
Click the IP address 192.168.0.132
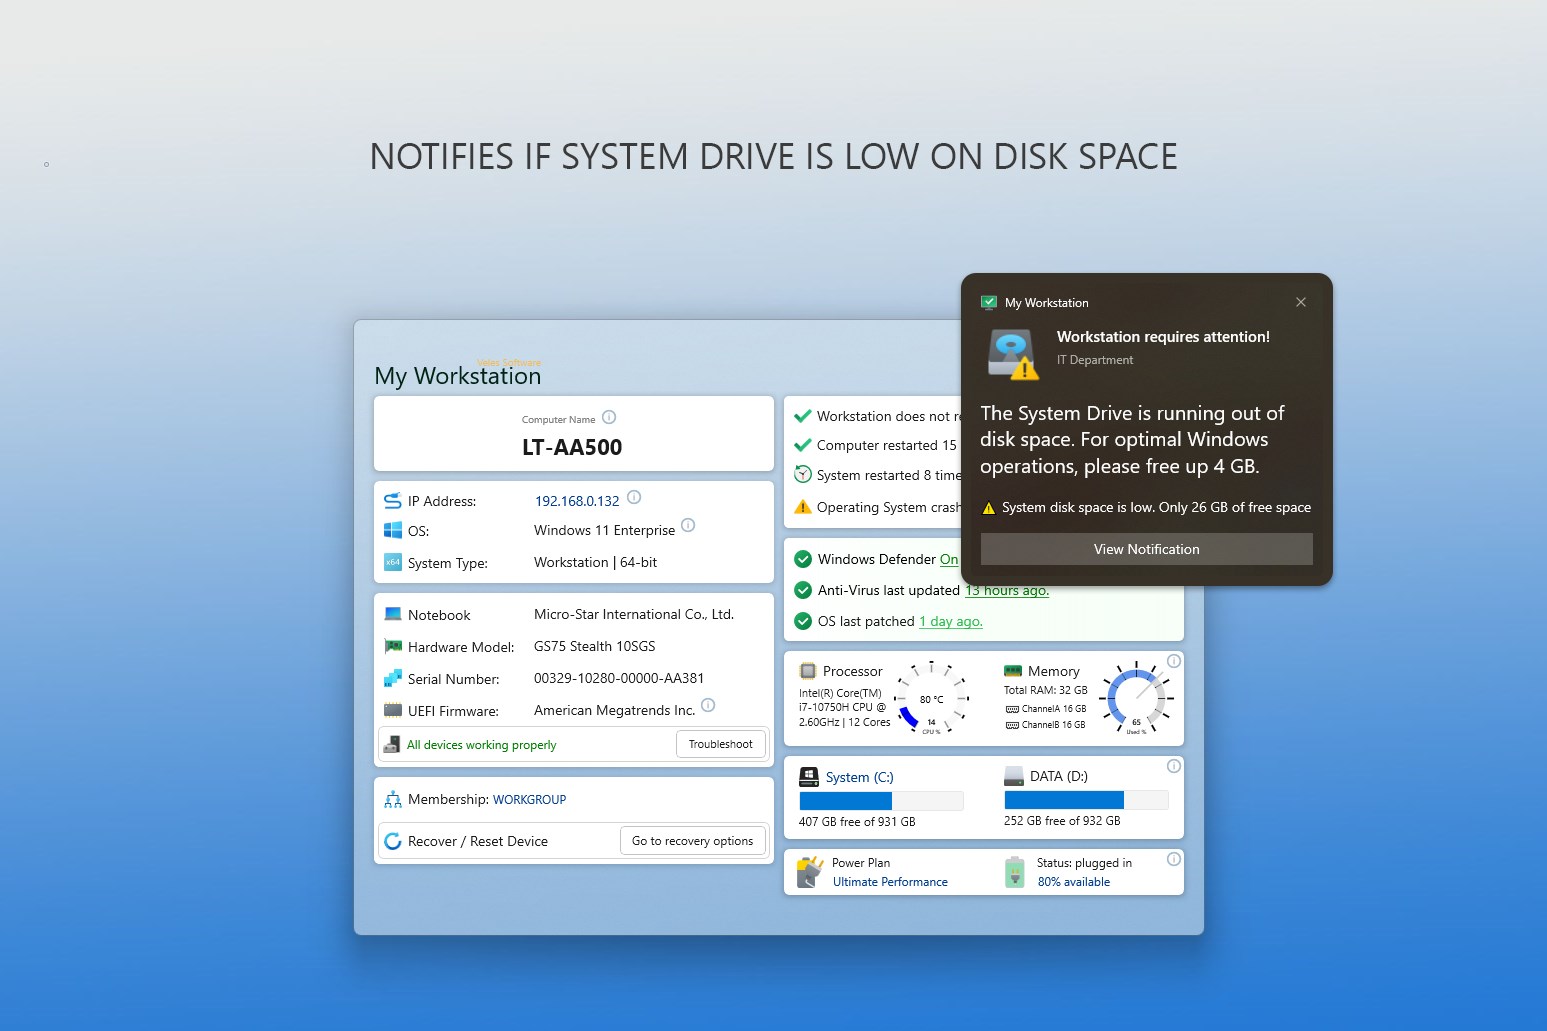coord(577,501)
